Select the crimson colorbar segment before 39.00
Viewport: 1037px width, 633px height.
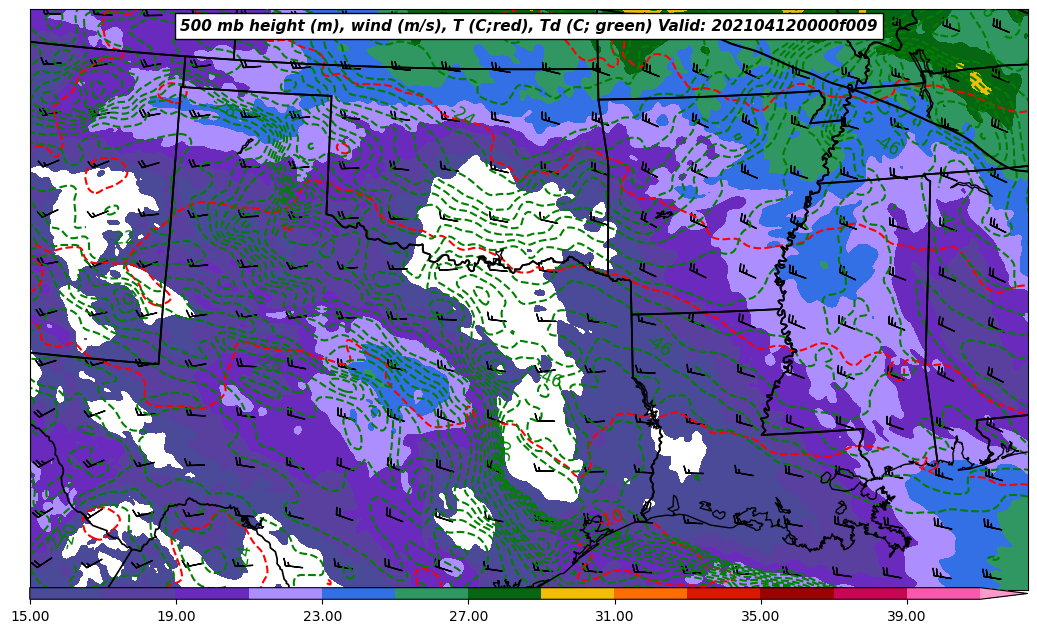[x=870, y=593]
